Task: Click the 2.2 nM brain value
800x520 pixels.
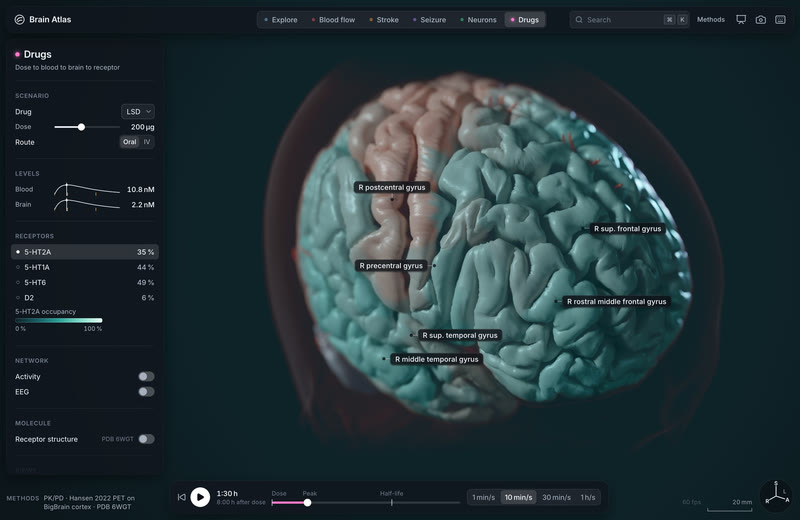Action: (143, 205)
